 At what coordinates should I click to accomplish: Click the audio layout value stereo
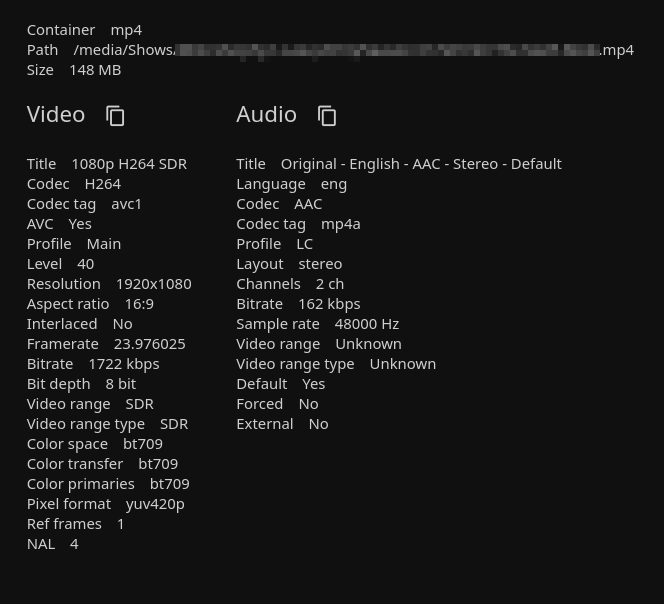click(x=320, y=264)
